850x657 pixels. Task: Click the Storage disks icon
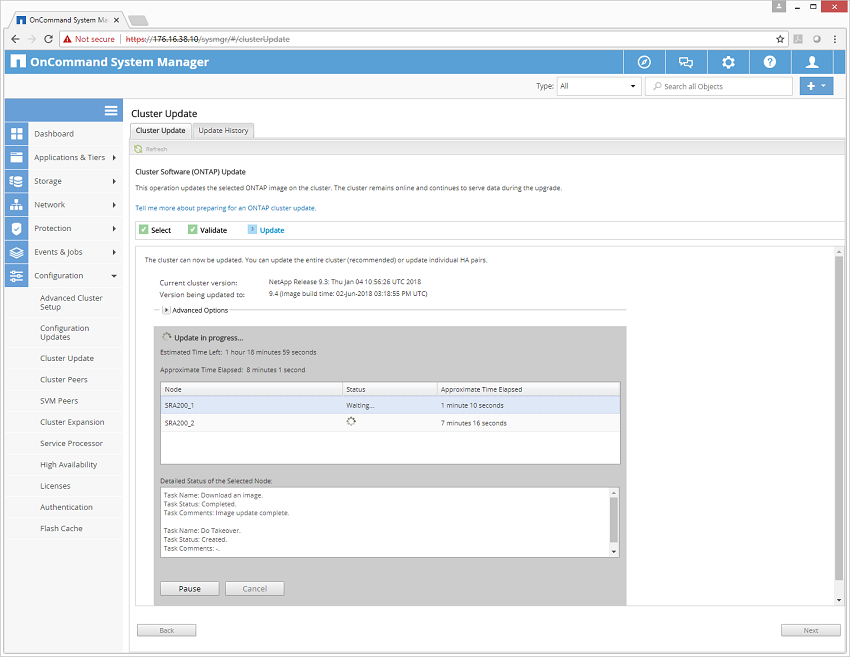[x=17, y=181]
